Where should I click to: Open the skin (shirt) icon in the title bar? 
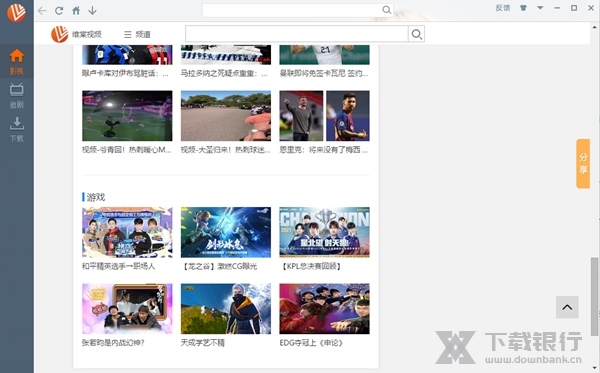(x=523, y=8)
